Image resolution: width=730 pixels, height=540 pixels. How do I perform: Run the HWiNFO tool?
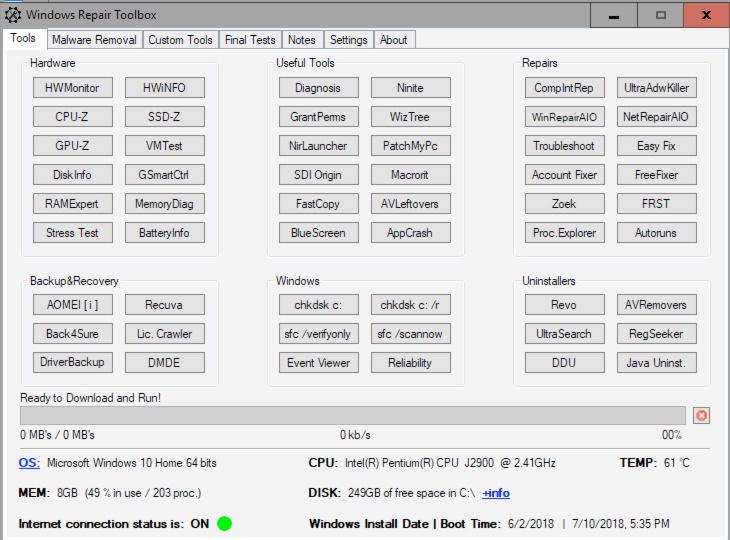[165, 88]
